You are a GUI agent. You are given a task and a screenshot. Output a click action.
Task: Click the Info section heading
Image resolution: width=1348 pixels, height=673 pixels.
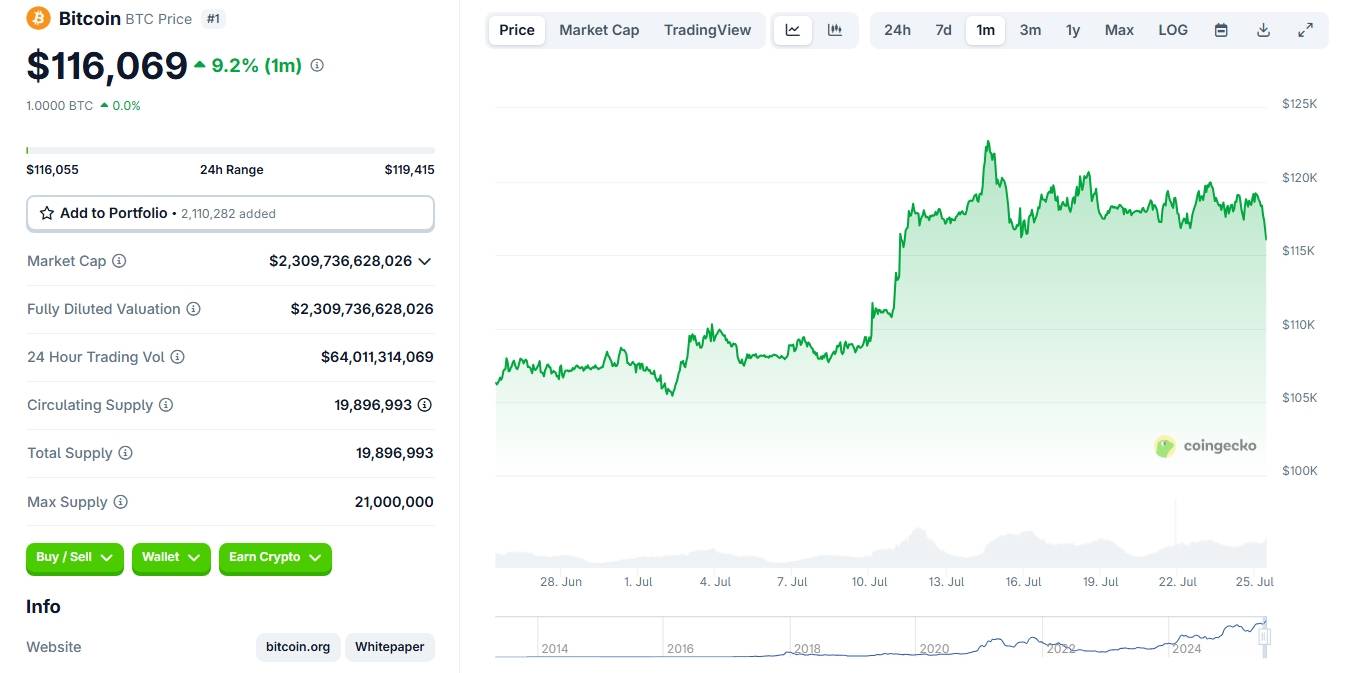tap(43, 607)
